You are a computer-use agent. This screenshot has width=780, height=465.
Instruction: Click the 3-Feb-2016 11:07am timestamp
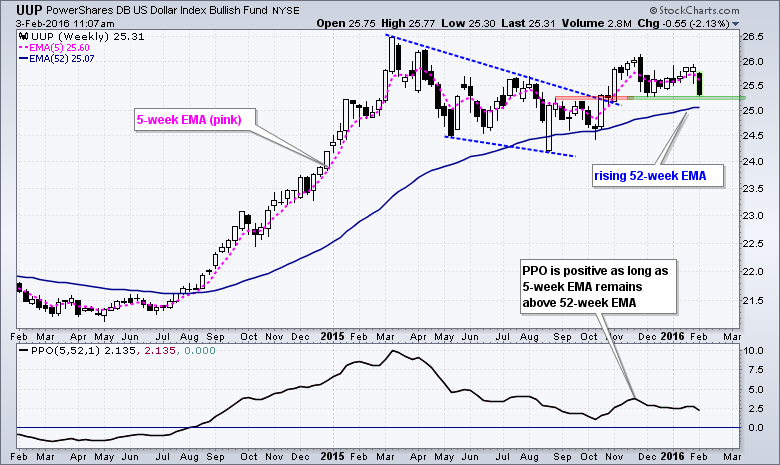coord(65,23)
